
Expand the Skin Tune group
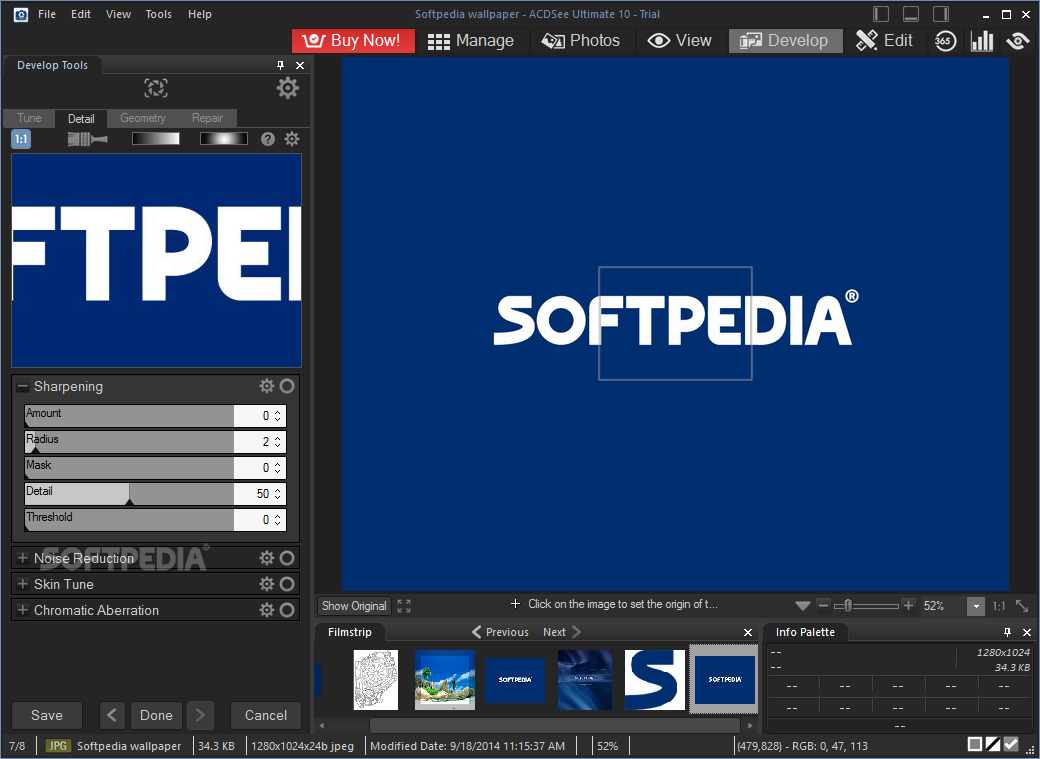[23, 584]
